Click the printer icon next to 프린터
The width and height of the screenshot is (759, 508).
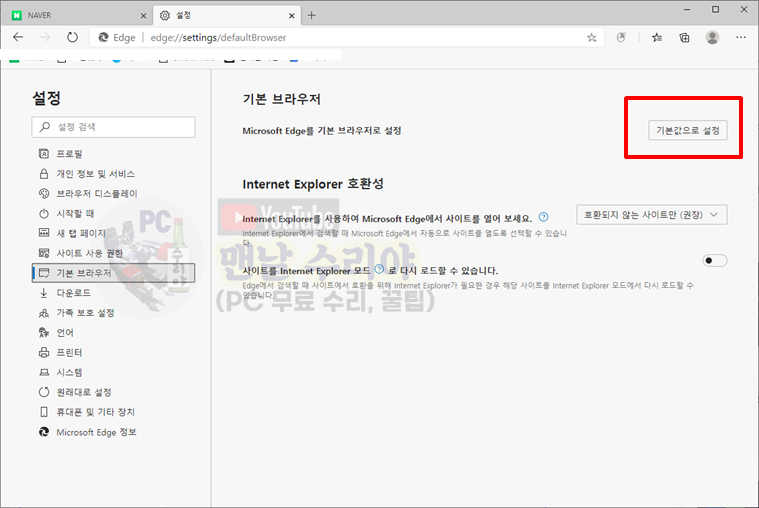pyautogui.click(x=44, y=352)
